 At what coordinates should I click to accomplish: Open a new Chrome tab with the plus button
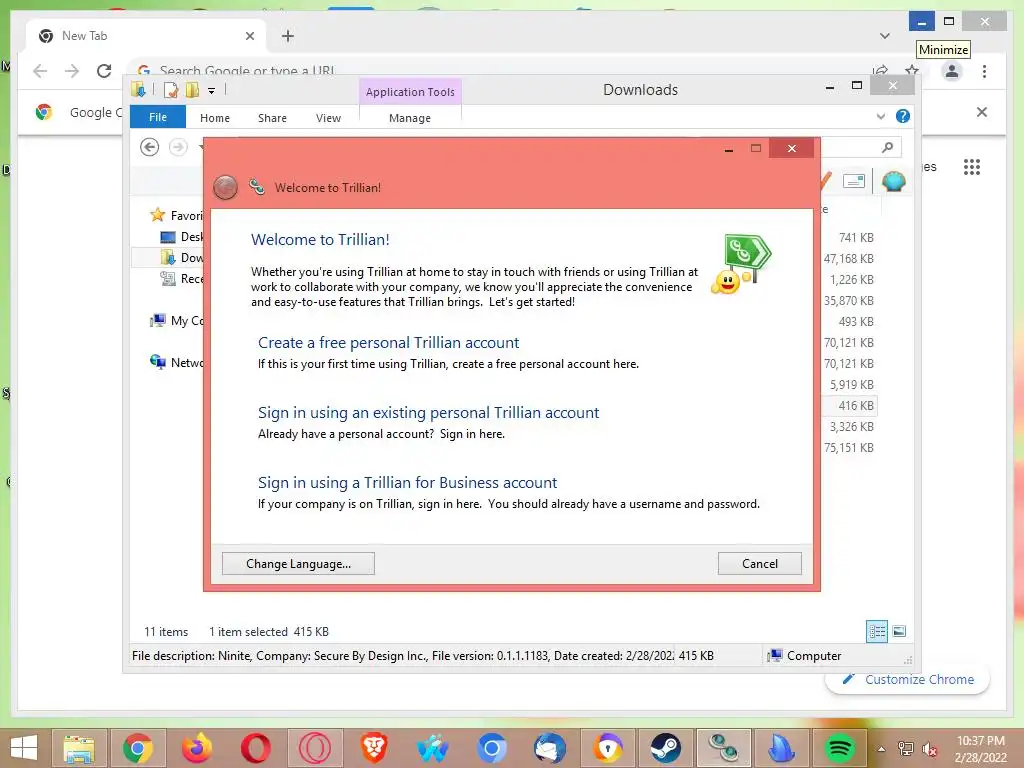(x=288, y=36)
